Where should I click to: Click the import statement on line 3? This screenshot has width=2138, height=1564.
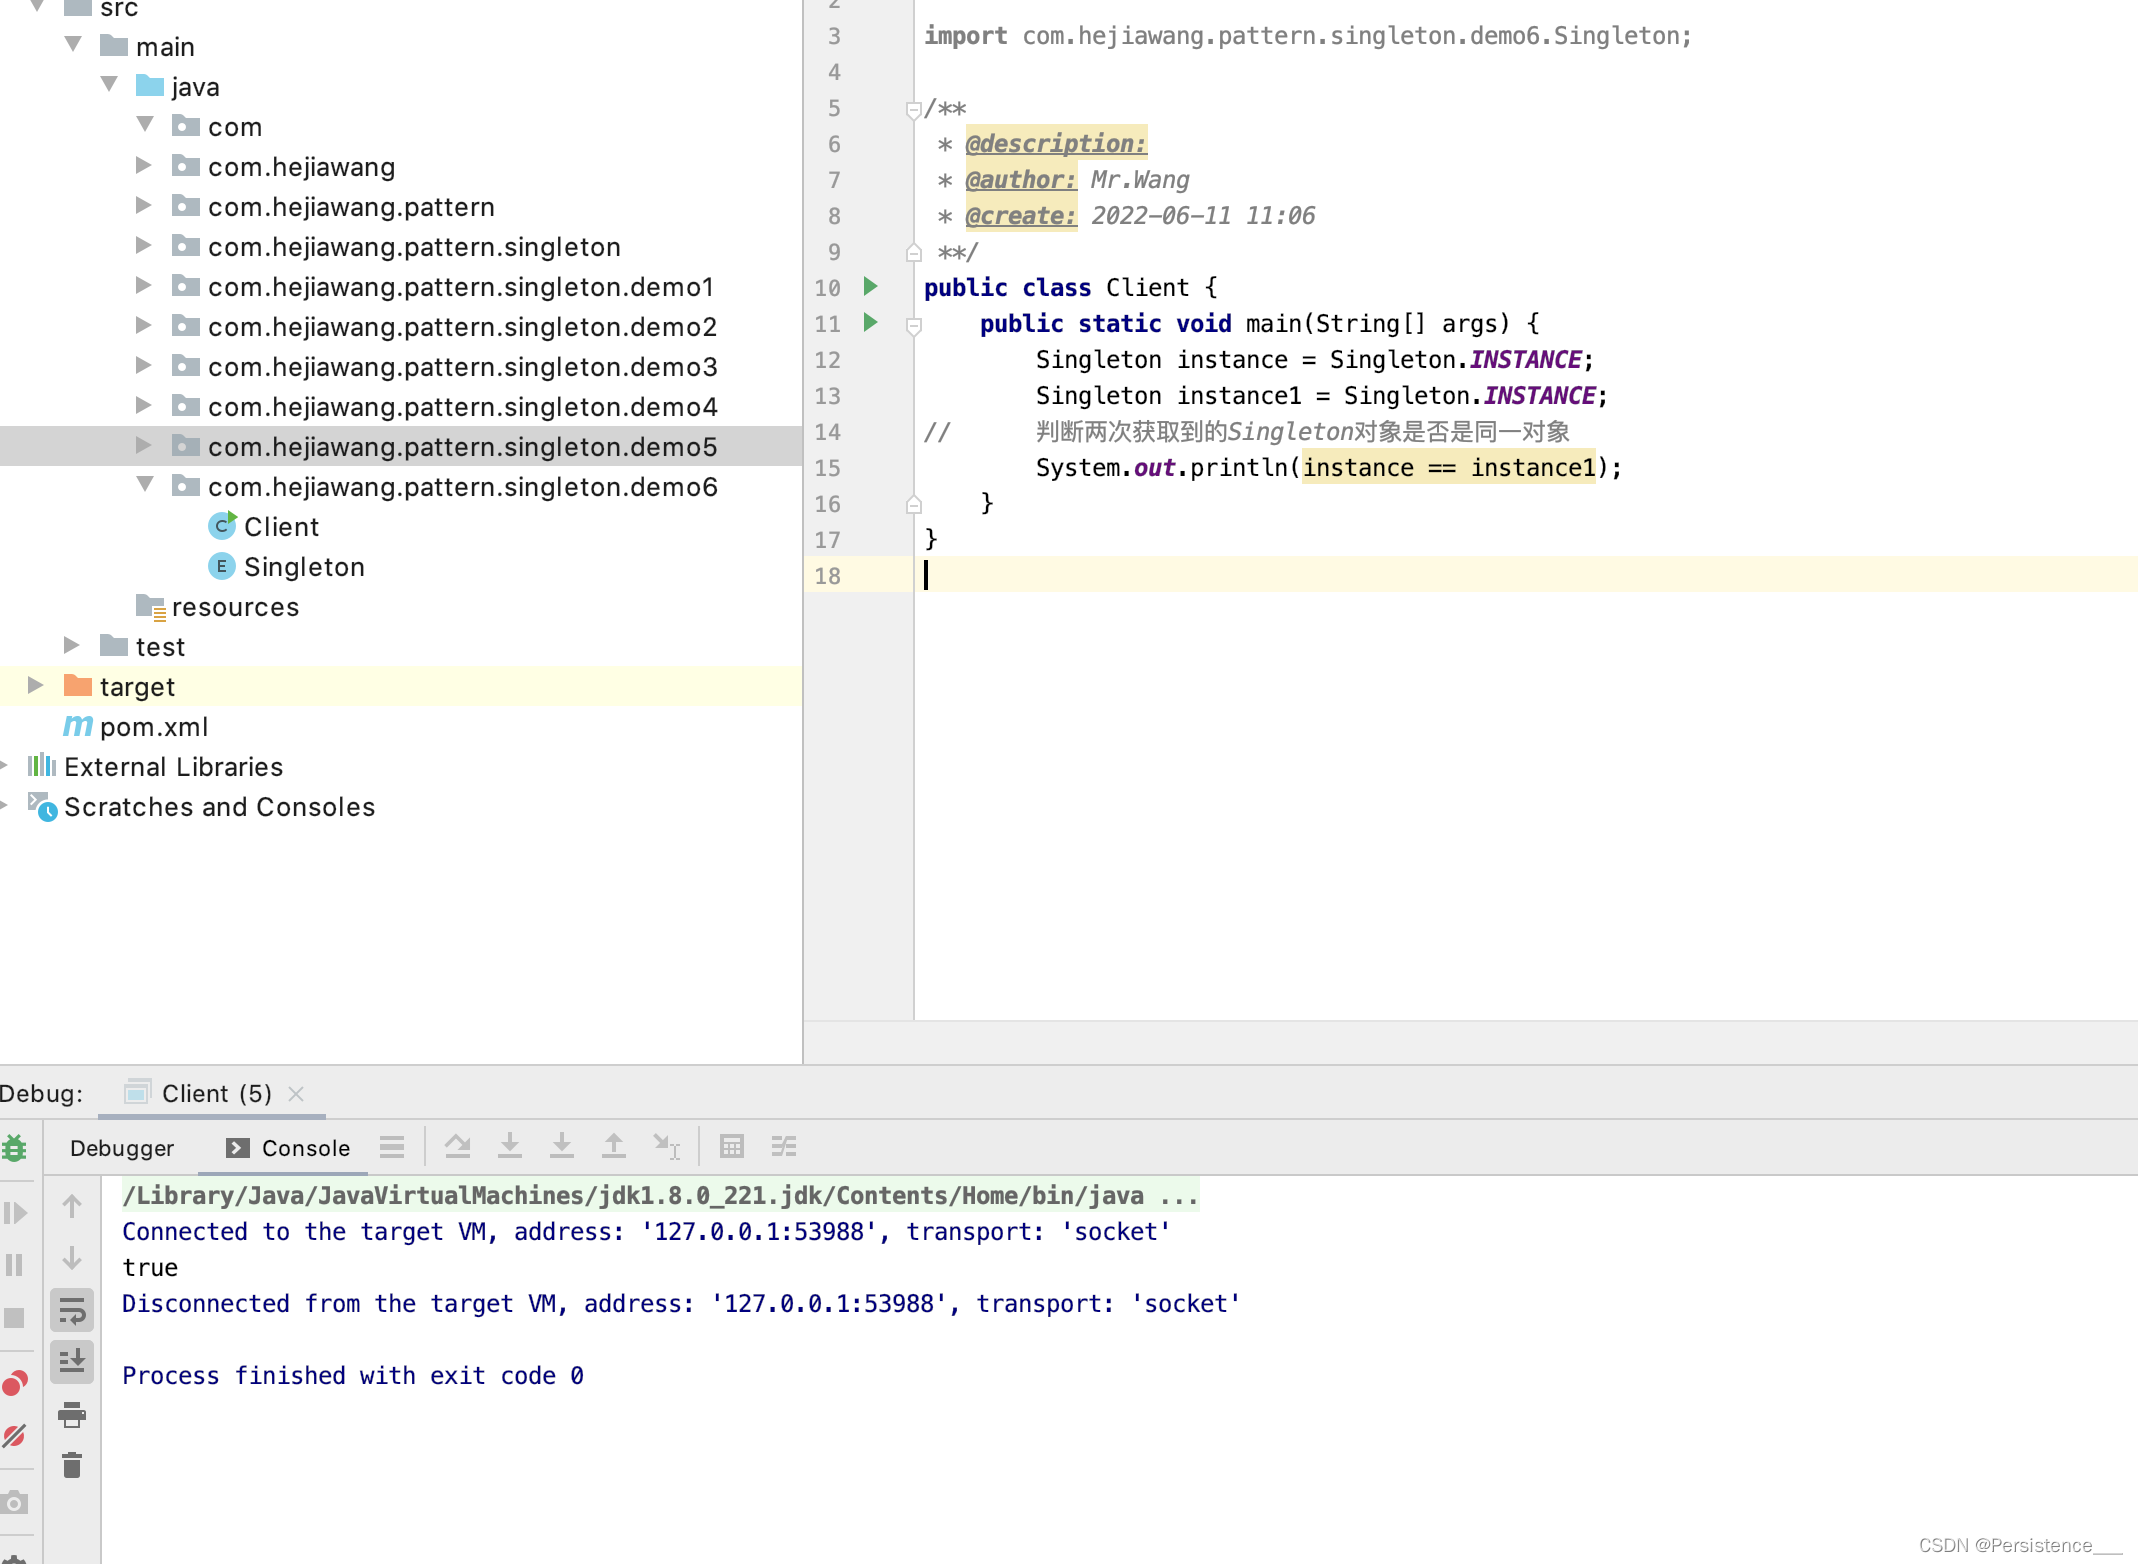(1306, 35)
